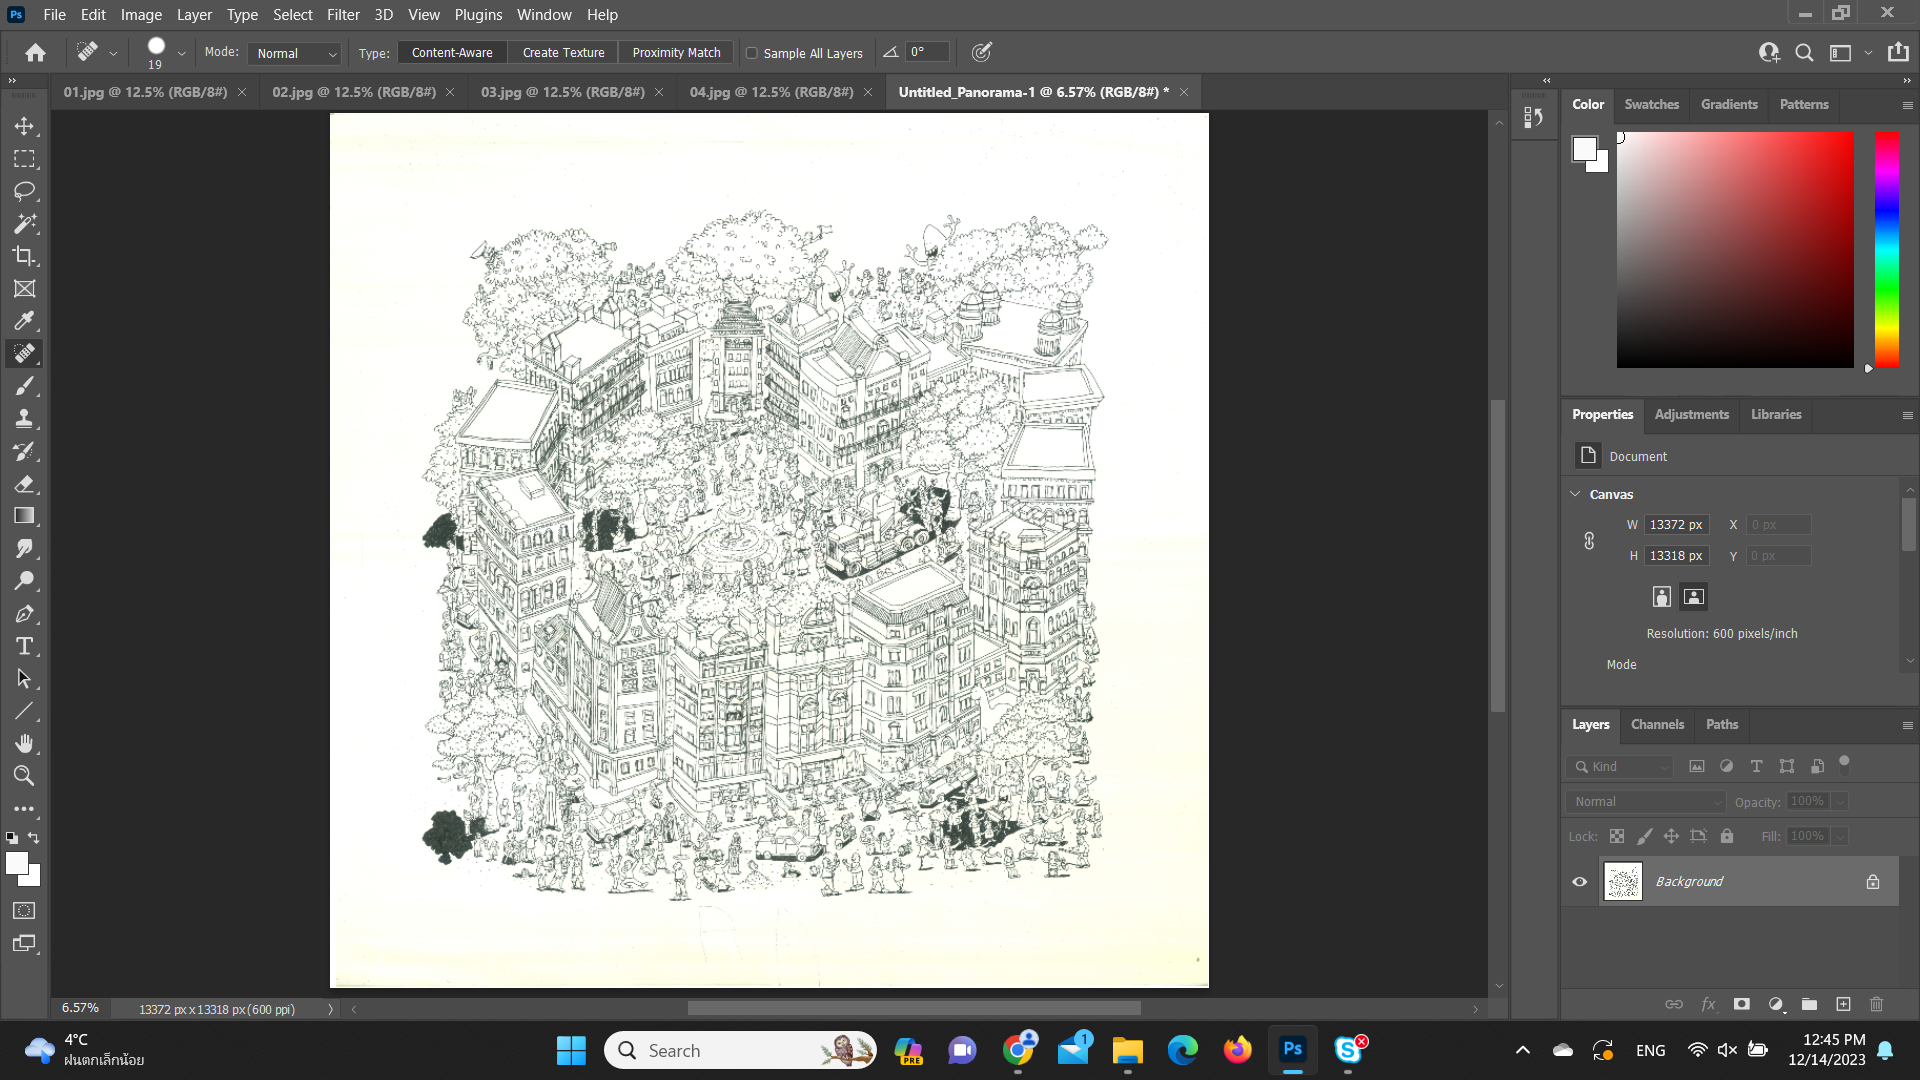Viewport: 1920px width, 1080px height.
Task: Select the Rectangular Marquee tool
Action: point(24,159)
